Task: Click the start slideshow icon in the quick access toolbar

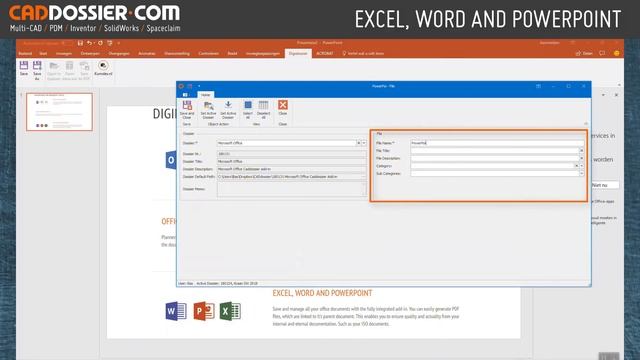Action: [x=110, y=43]
